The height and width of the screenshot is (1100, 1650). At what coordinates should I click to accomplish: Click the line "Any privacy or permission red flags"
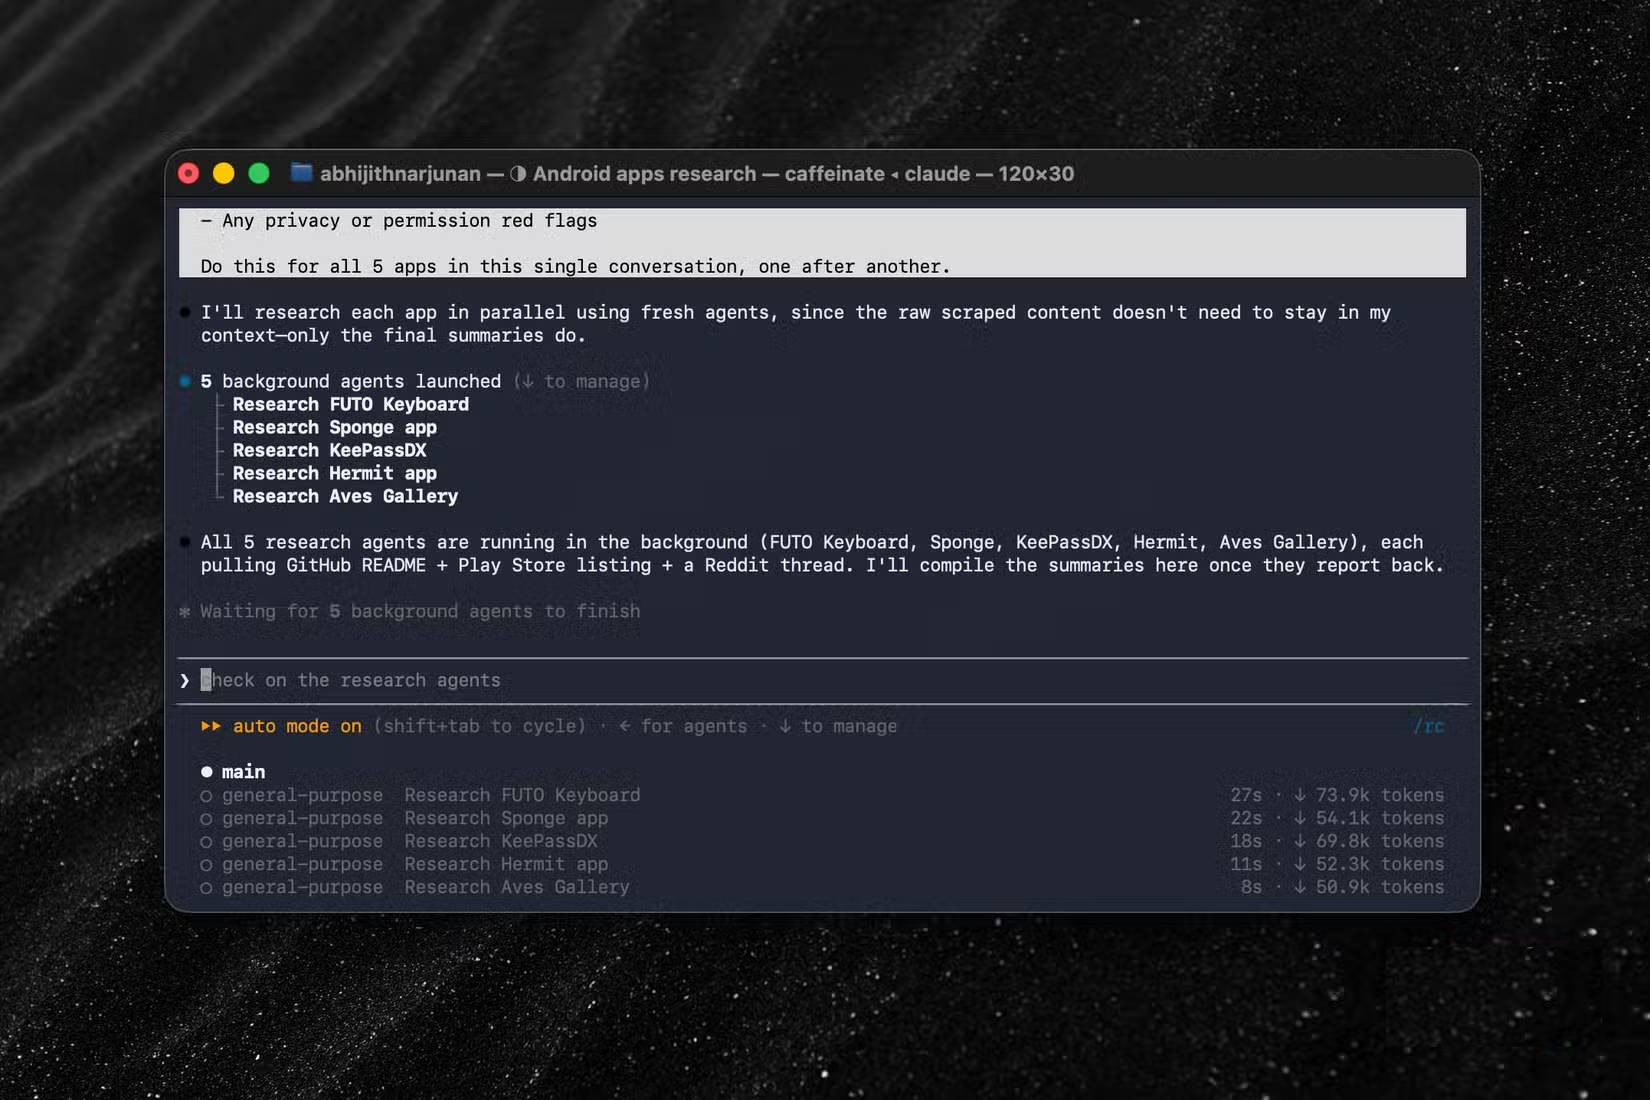[x=399, y=220]
